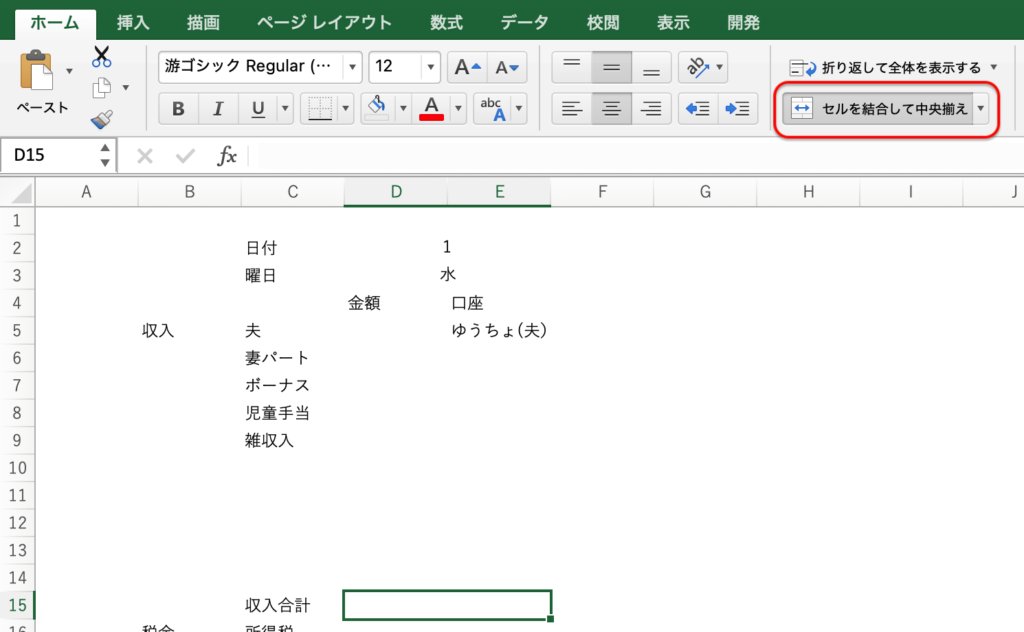
Task: Click the Name Box showing D15
Action: click(50, 156)
